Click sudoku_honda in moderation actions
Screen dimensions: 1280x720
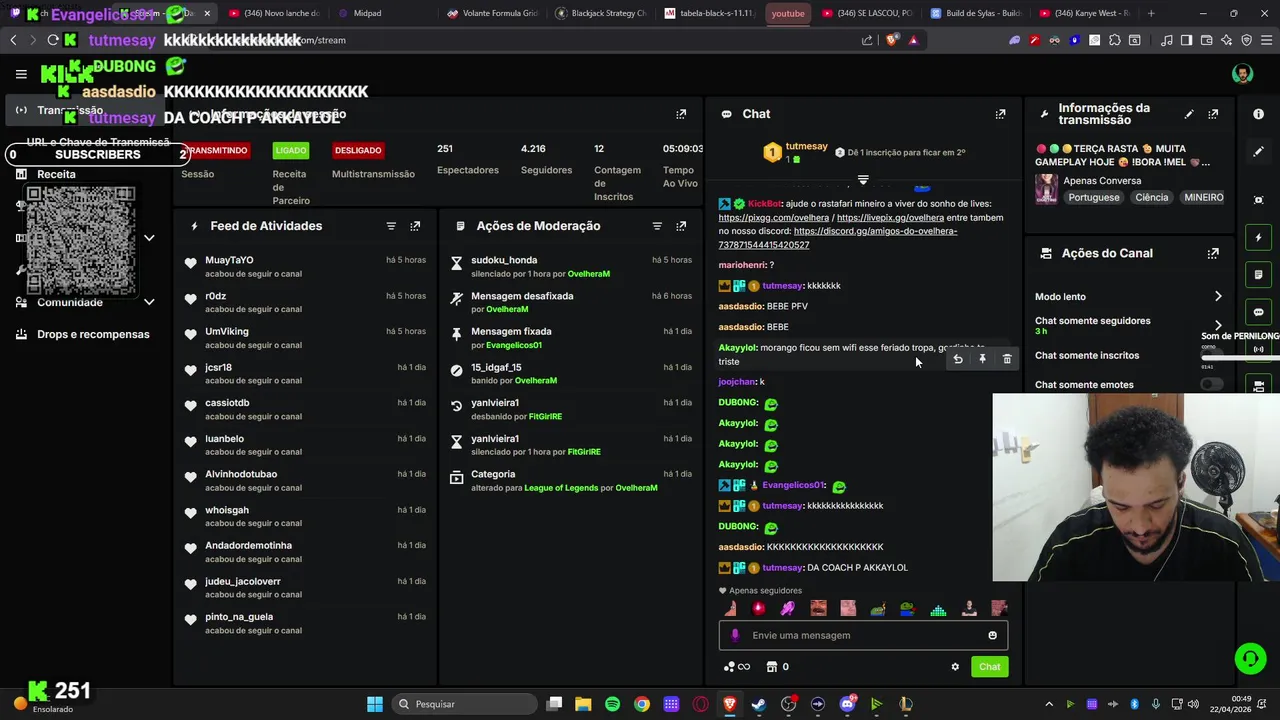[x=504, y=260]
